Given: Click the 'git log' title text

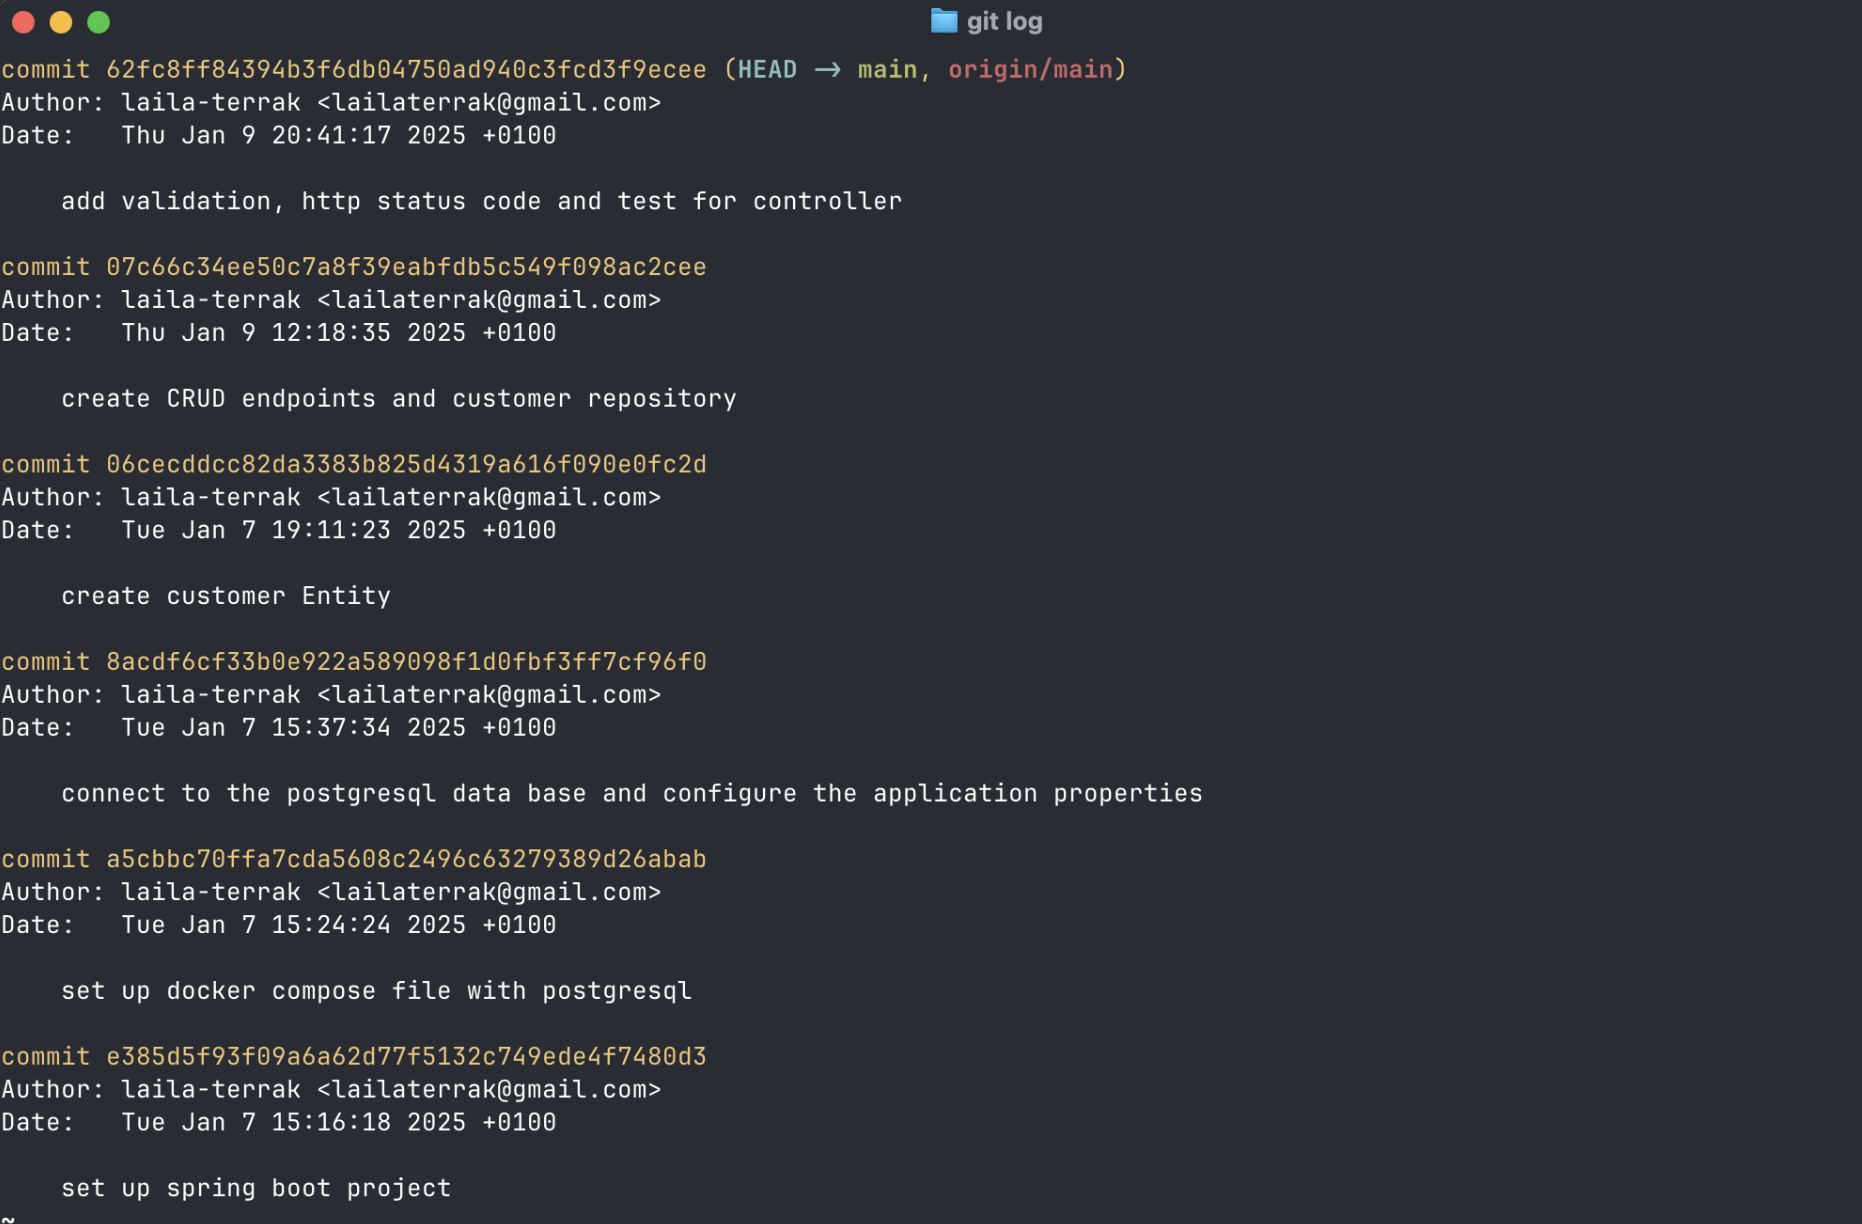Looking at the screenshot, I should tap(1003, 20).
